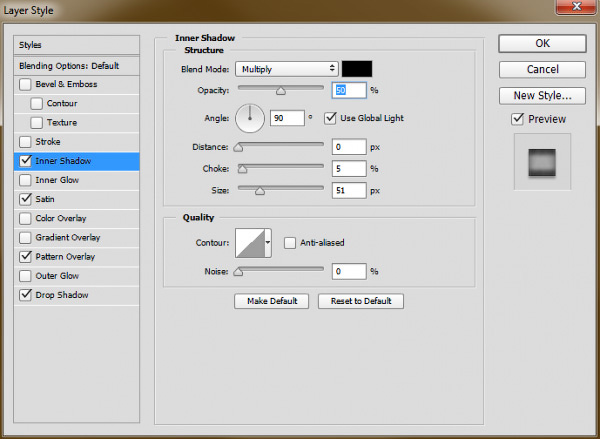Viewport: 600px width, 439px height.
Task: Disable the Satin effect checkbox
Action: 25,199
